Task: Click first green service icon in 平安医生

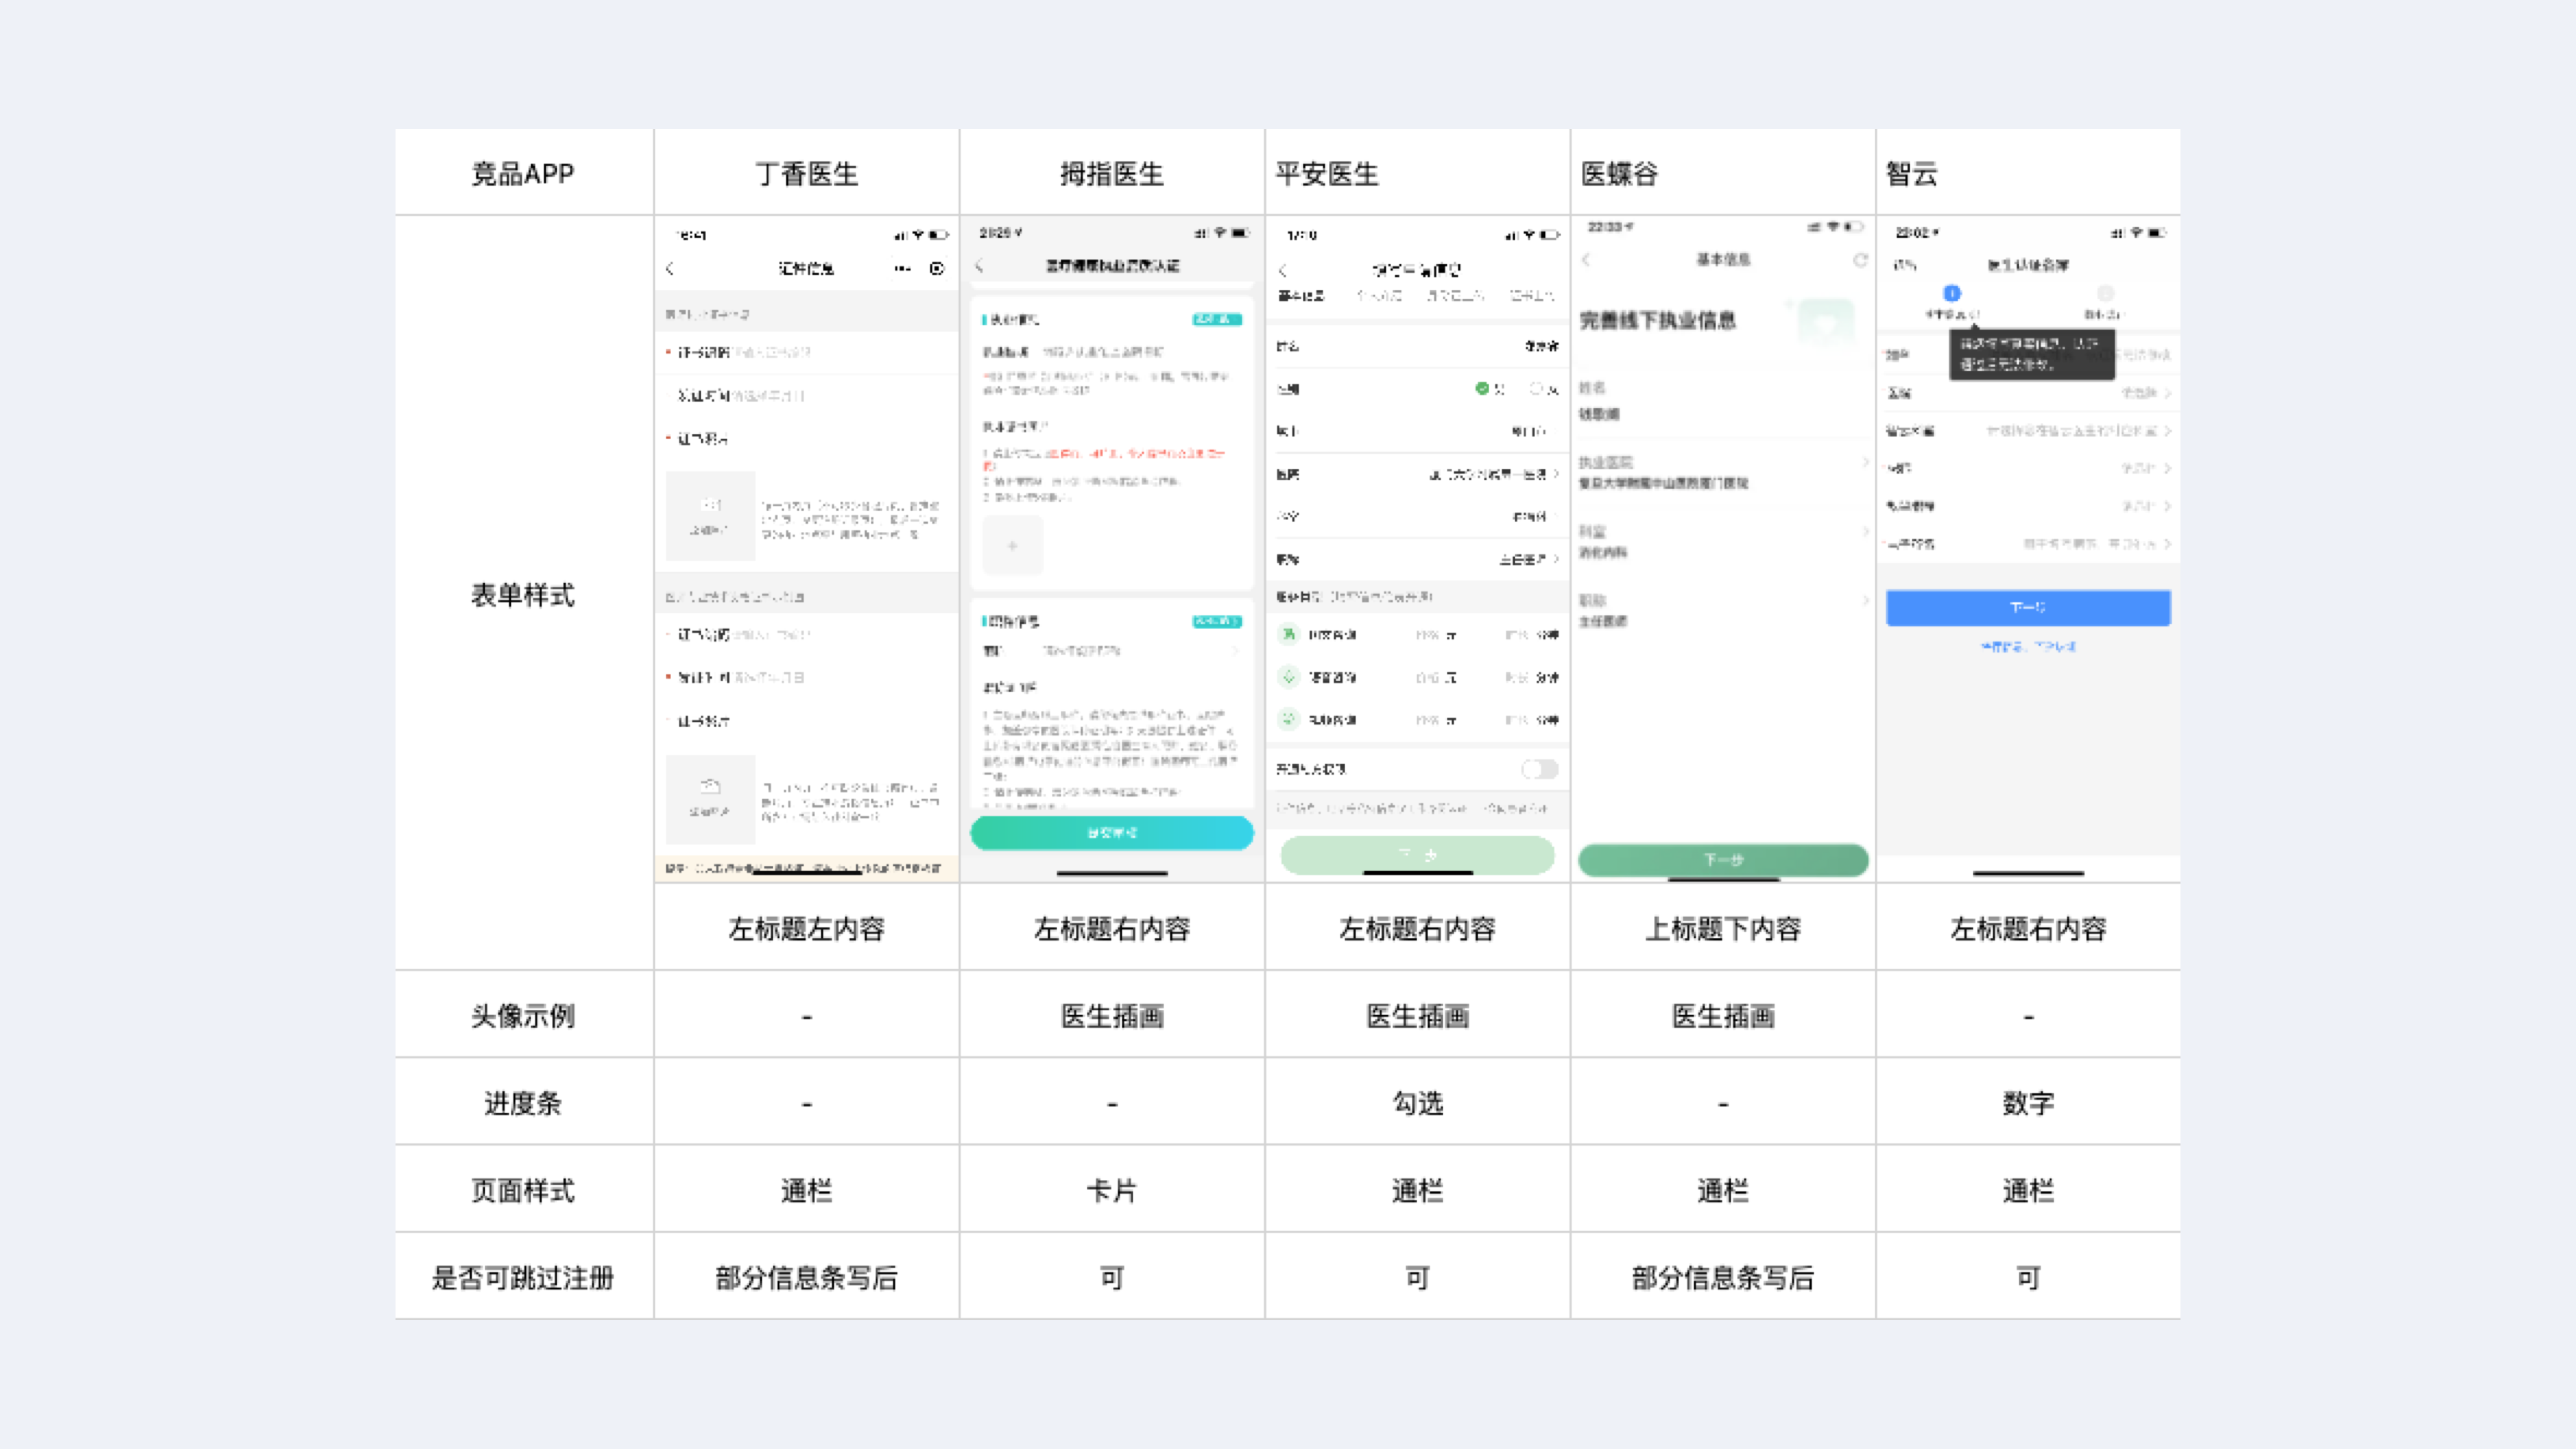Action: click(1289, 634)
